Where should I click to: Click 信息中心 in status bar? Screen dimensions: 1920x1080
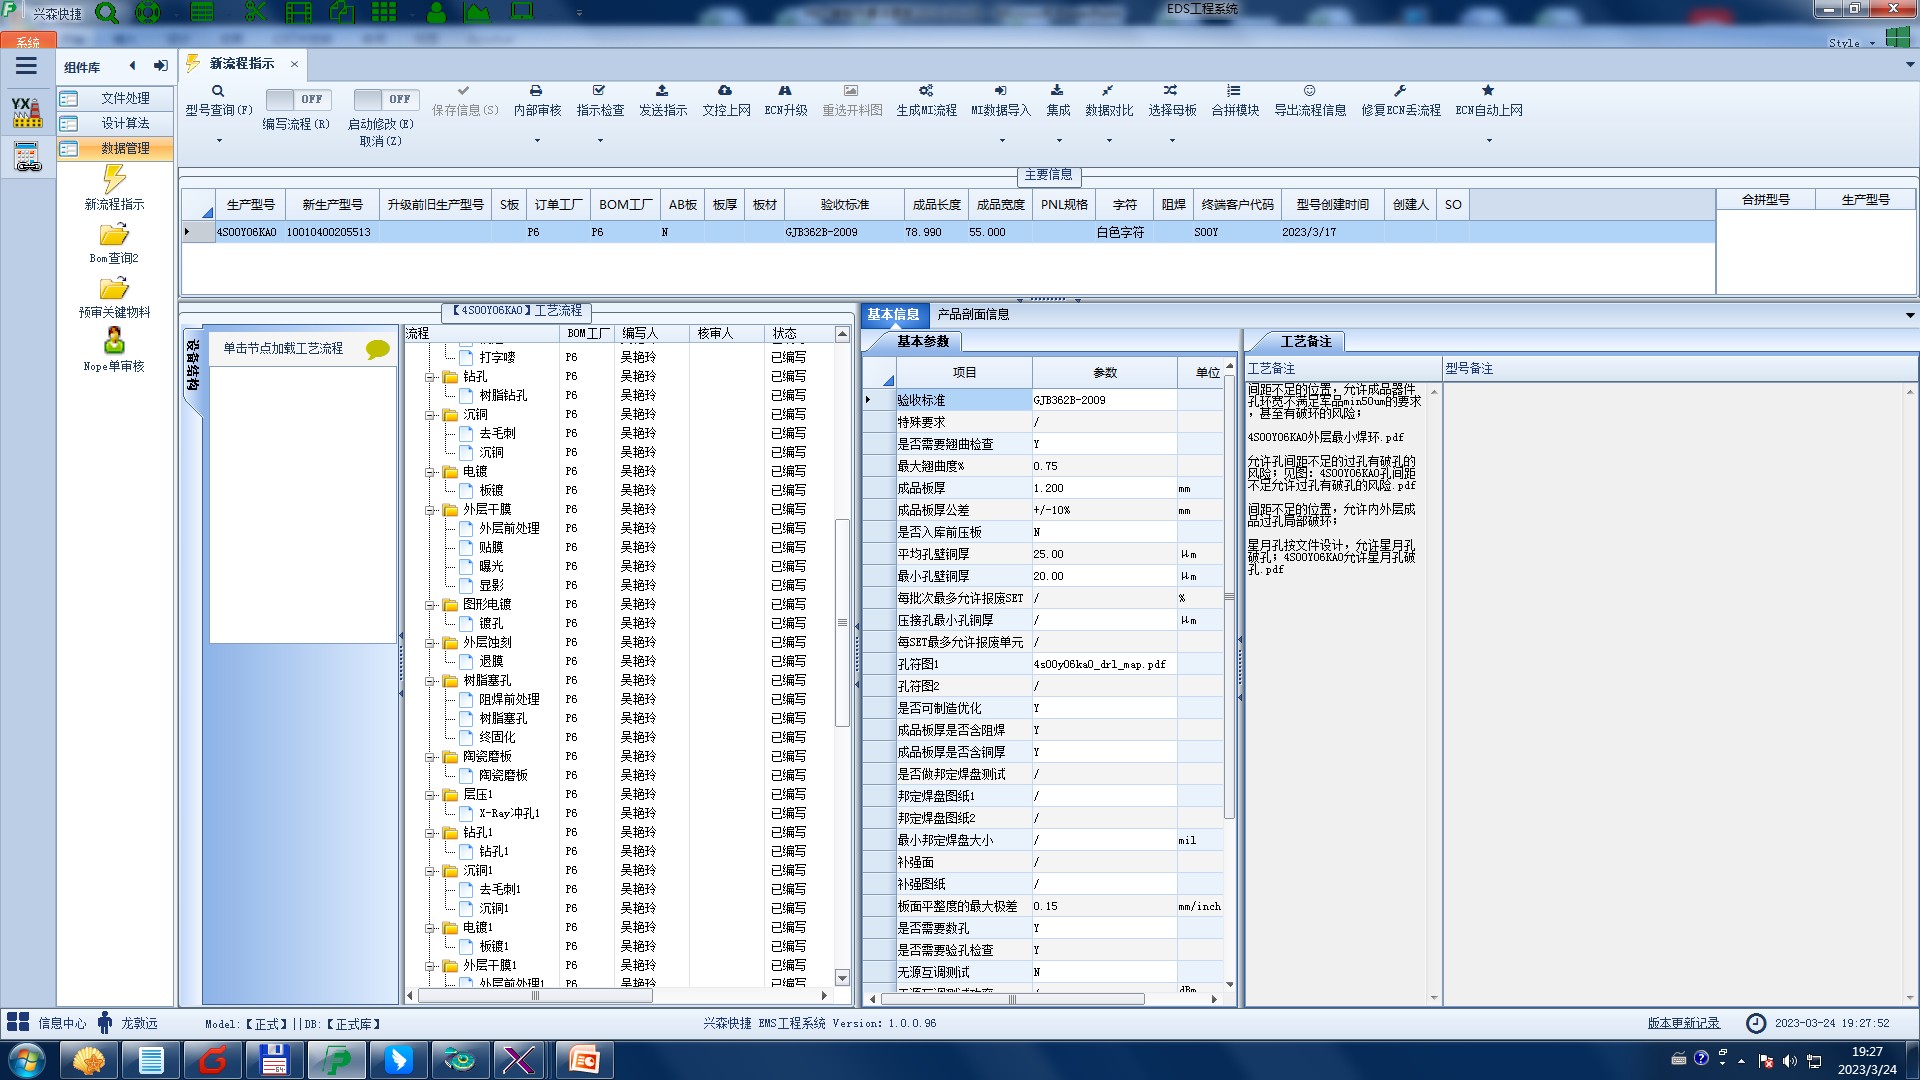point(62,1023)
